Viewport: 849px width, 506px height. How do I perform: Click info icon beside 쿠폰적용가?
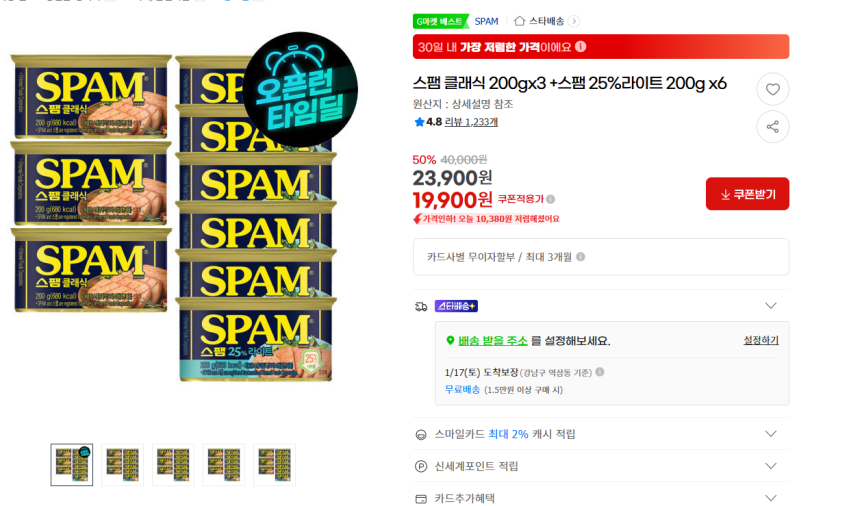click(551, 199)
